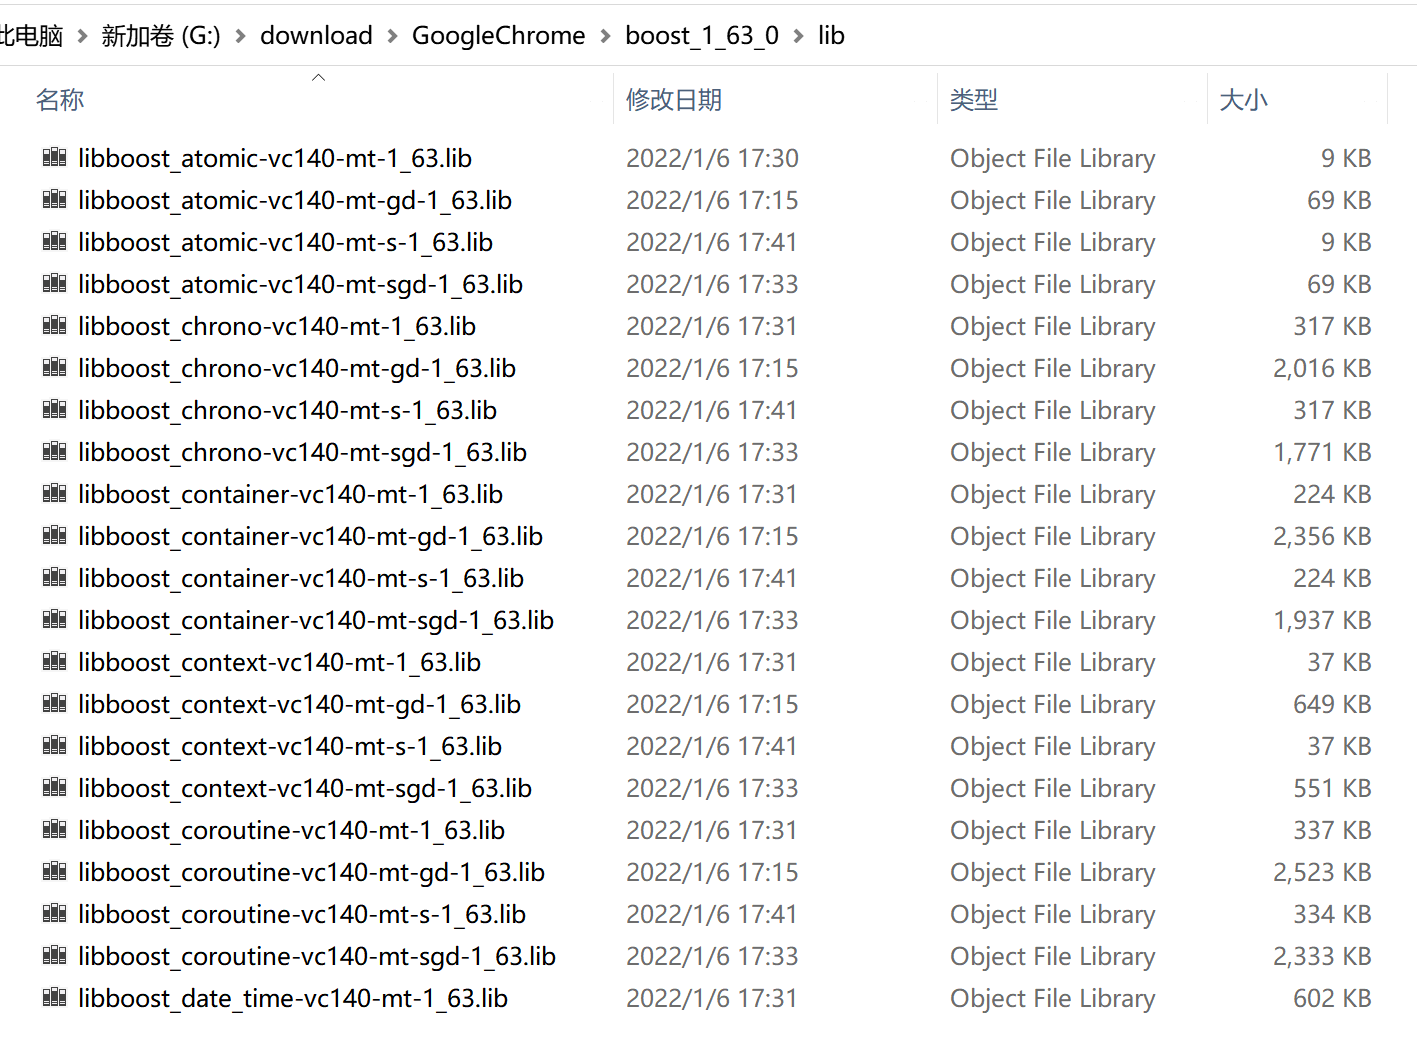Click the file icon next to libboost_container-vc140-mt-s-1_63.lib
The height and width of the screenshot is (1047, 1417).
[x=54, y=578]
